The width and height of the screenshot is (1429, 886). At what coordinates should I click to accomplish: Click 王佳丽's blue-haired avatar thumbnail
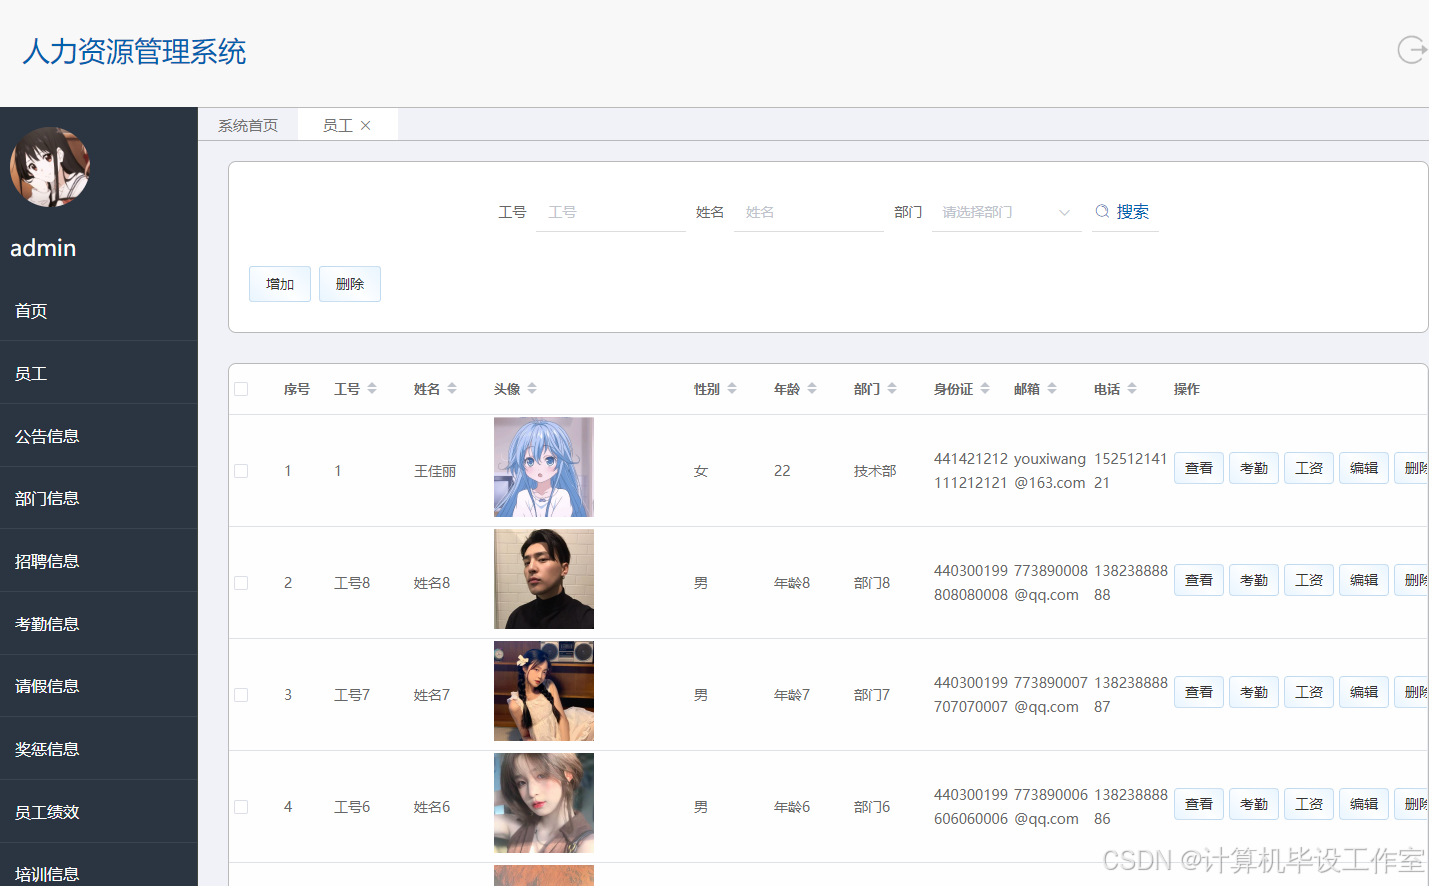544,467
